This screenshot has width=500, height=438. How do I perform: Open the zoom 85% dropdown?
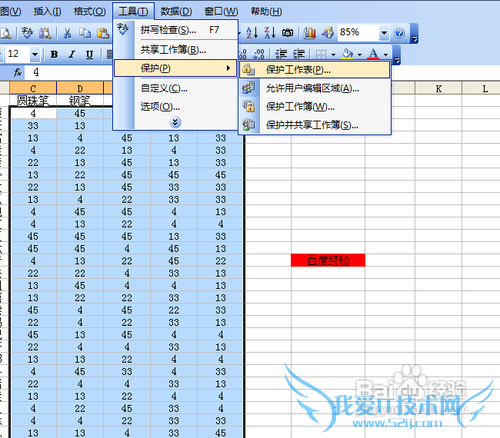pyautogui.click(x=384, y=33)
